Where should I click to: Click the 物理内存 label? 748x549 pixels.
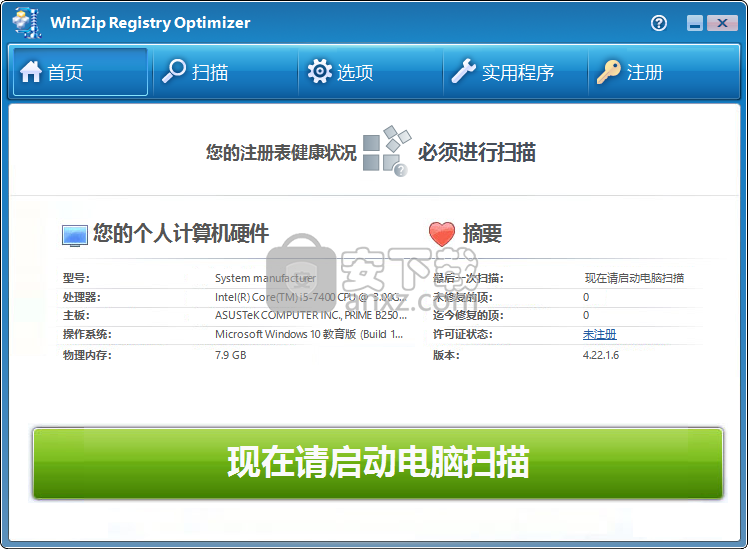point(87,355)
